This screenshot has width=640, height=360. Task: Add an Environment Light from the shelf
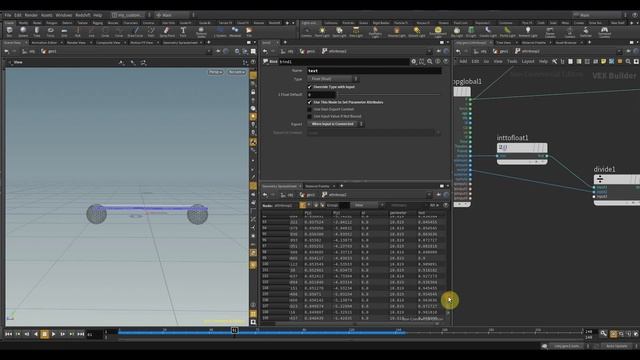(438, 32)
